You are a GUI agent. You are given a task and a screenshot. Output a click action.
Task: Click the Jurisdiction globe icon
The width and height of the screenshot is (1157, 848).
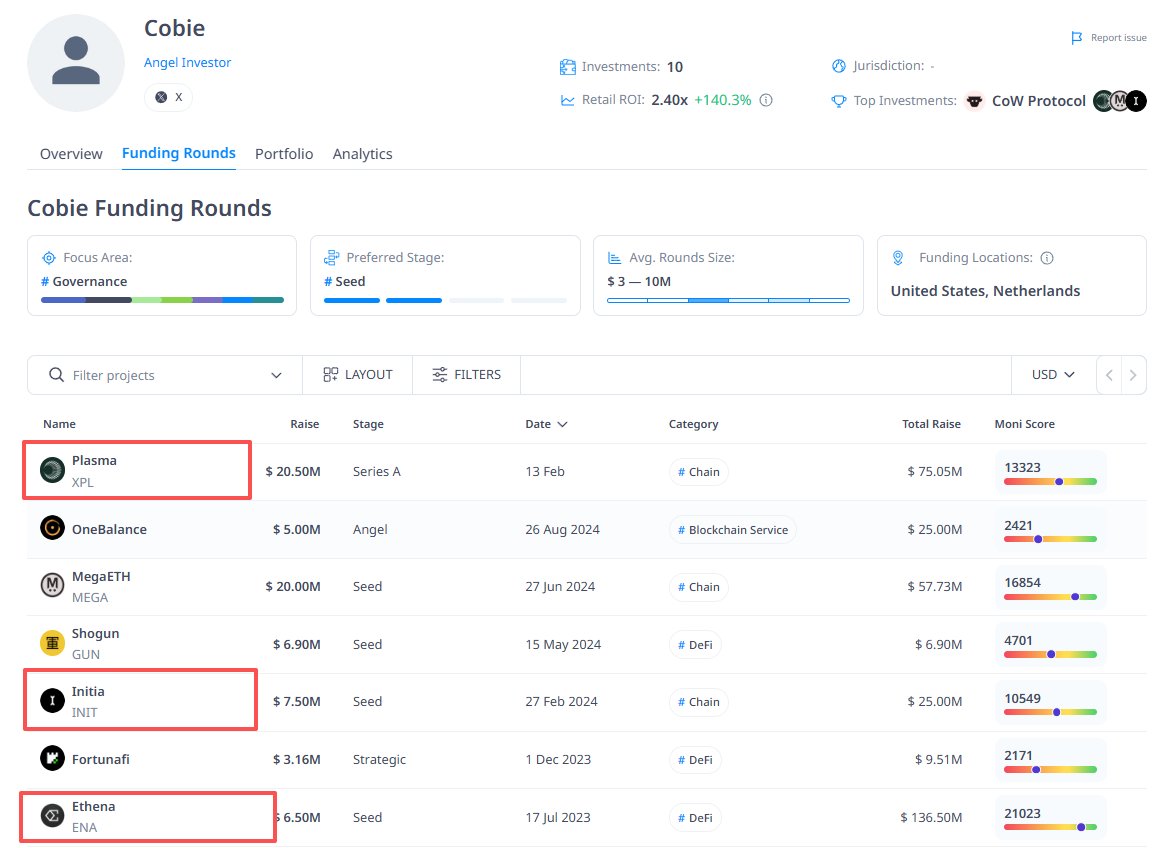pyautogui.click(x=839, y=66)
